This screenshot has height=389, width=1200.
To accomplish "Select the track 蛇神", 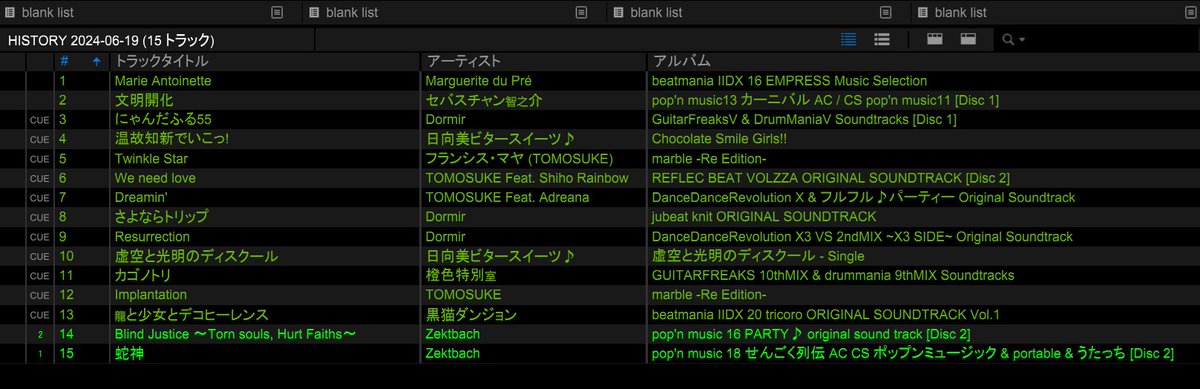I will coord(129,354).
